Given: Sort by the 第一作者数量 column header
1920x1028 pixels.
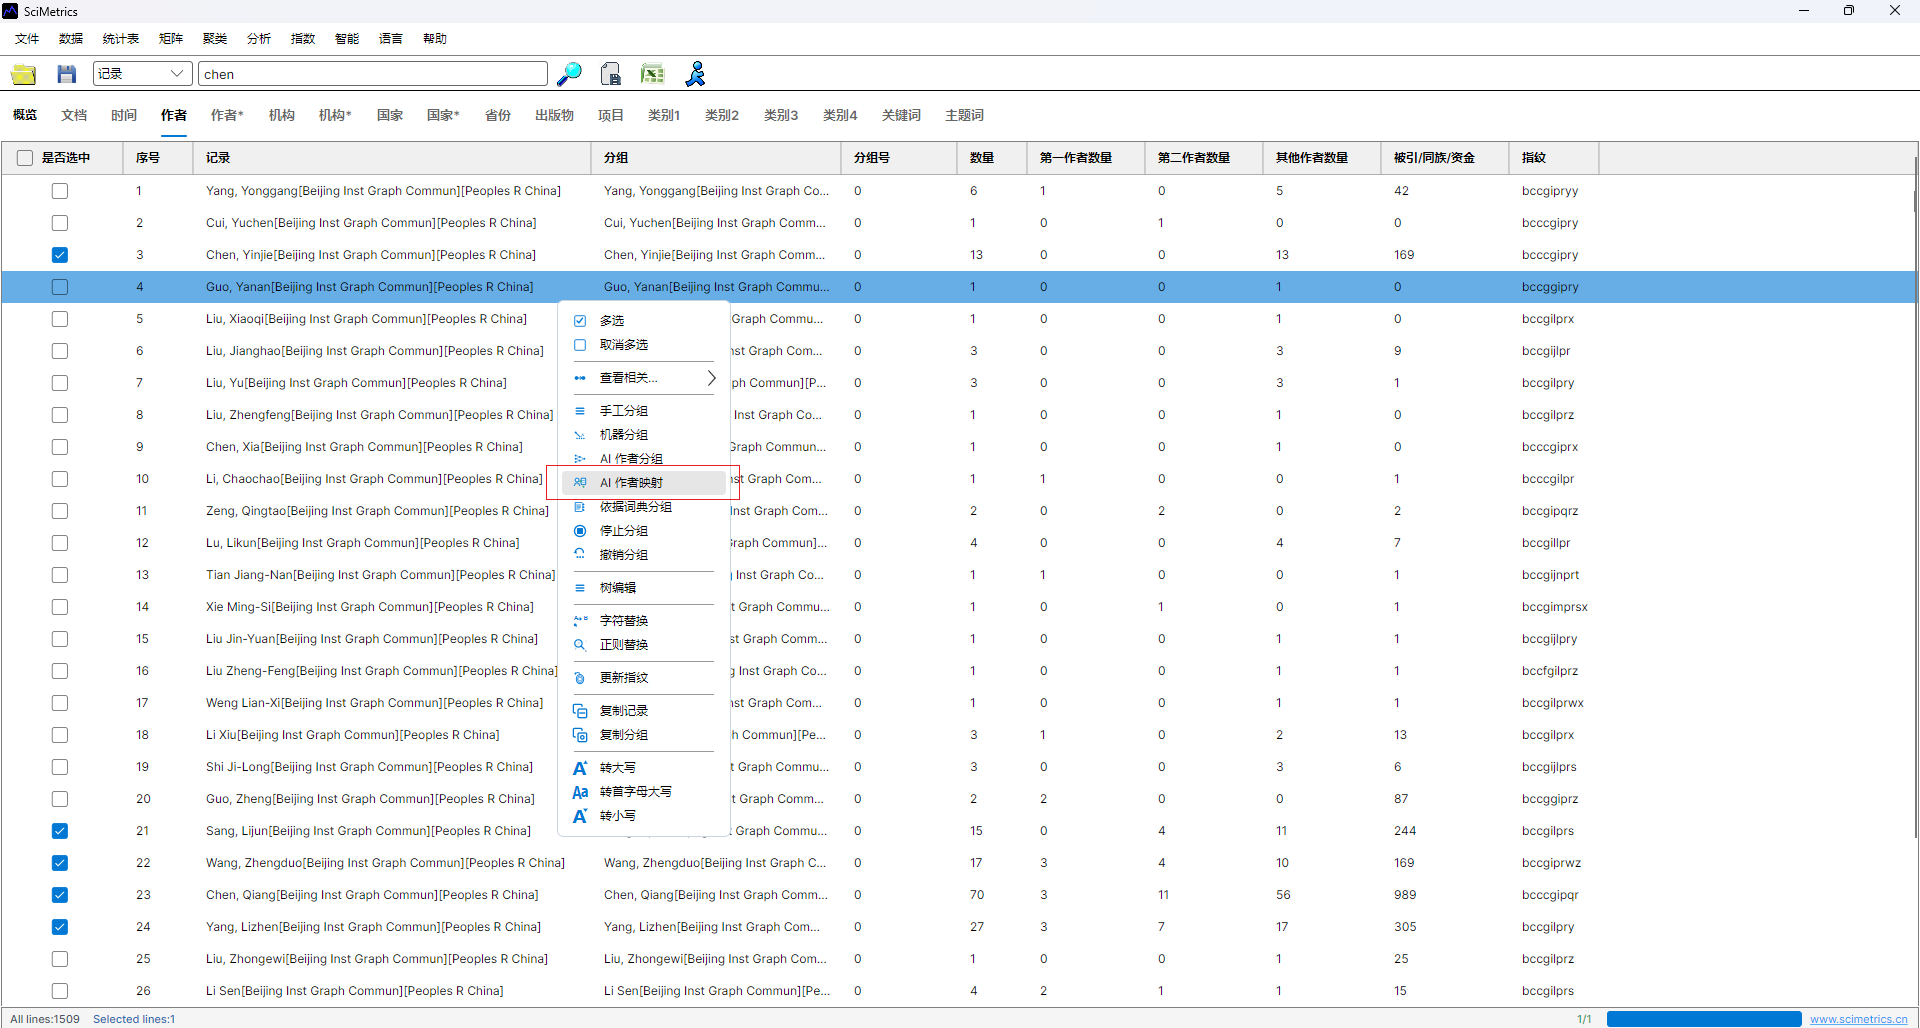Looking at the screenshot, I should click(x=1086, y=158).
